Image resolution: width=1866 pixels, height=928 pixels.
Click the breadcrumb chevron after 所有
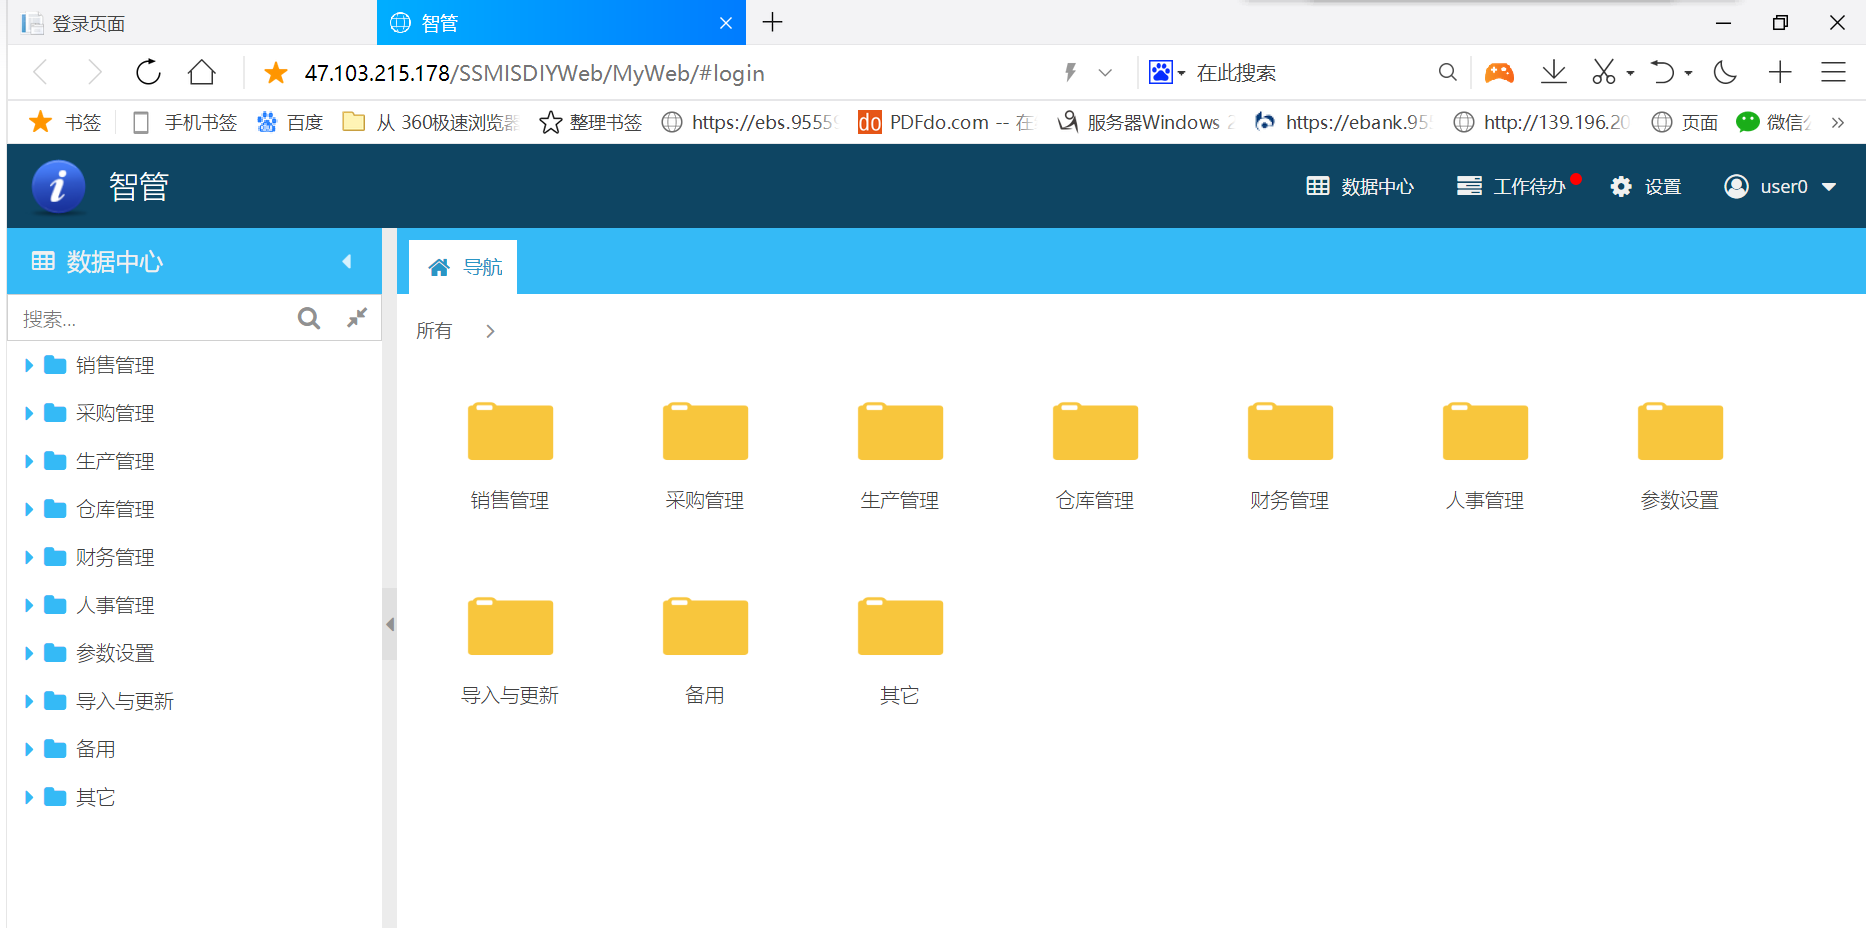(490, 331)
